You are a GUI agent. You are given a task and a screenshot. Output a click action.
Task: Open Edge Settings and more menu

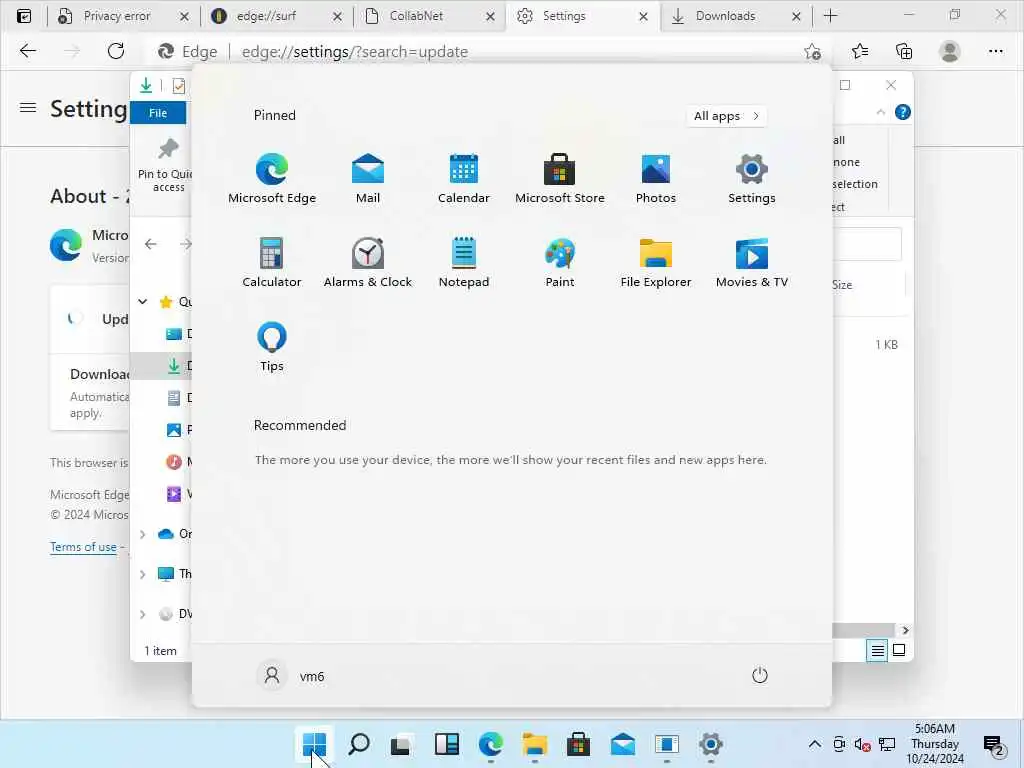[x=995, y=51]
